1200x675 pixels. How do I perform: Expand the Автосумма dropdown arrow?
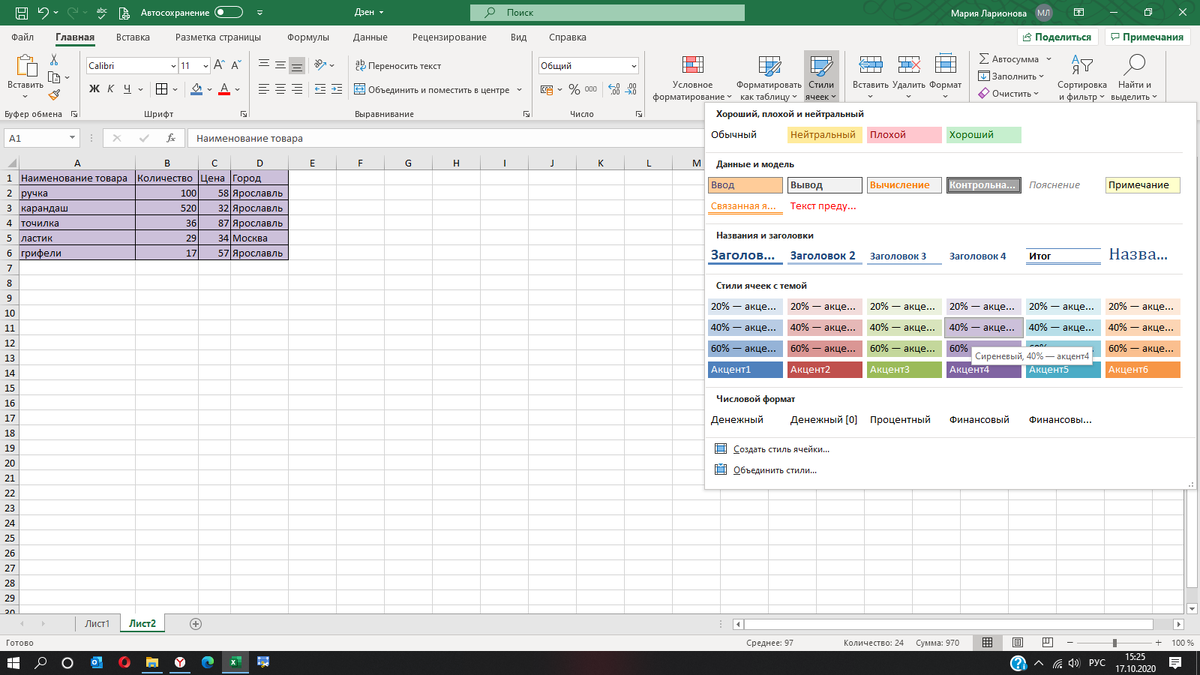1047,59
